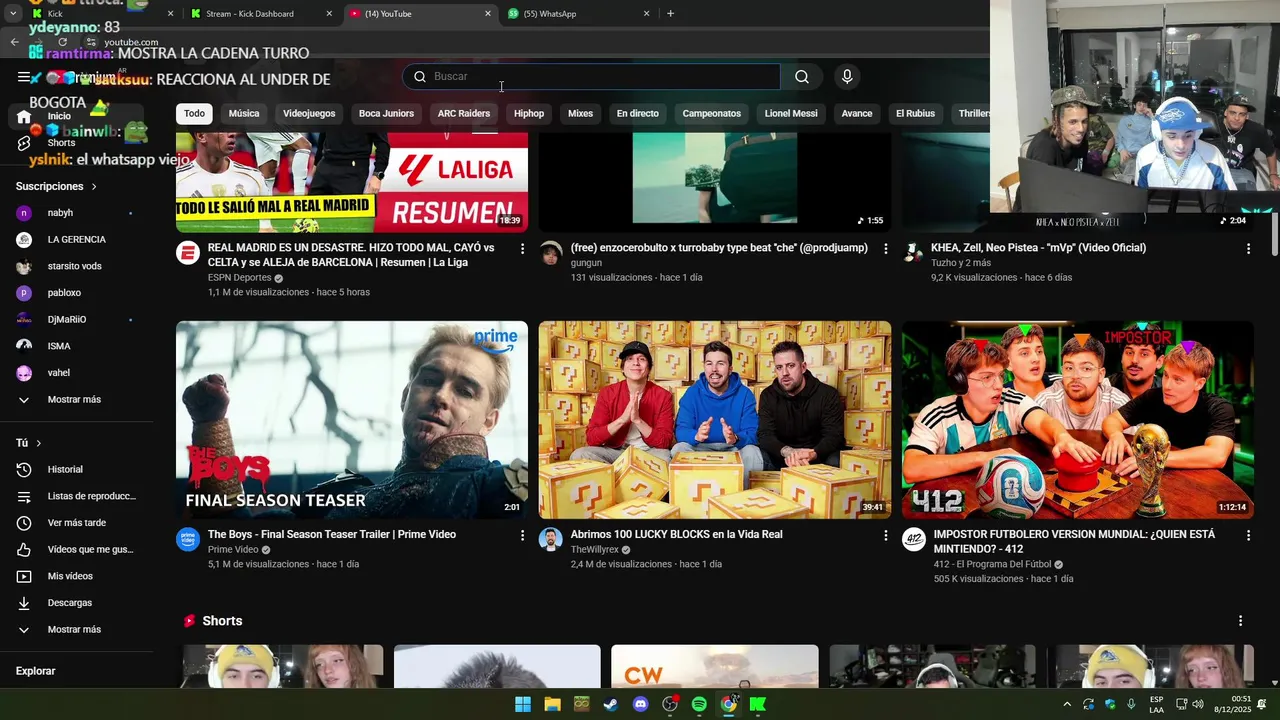Activate voice search microphone icon
This screenshot has width=1280, height=720.
click(847, 77)
